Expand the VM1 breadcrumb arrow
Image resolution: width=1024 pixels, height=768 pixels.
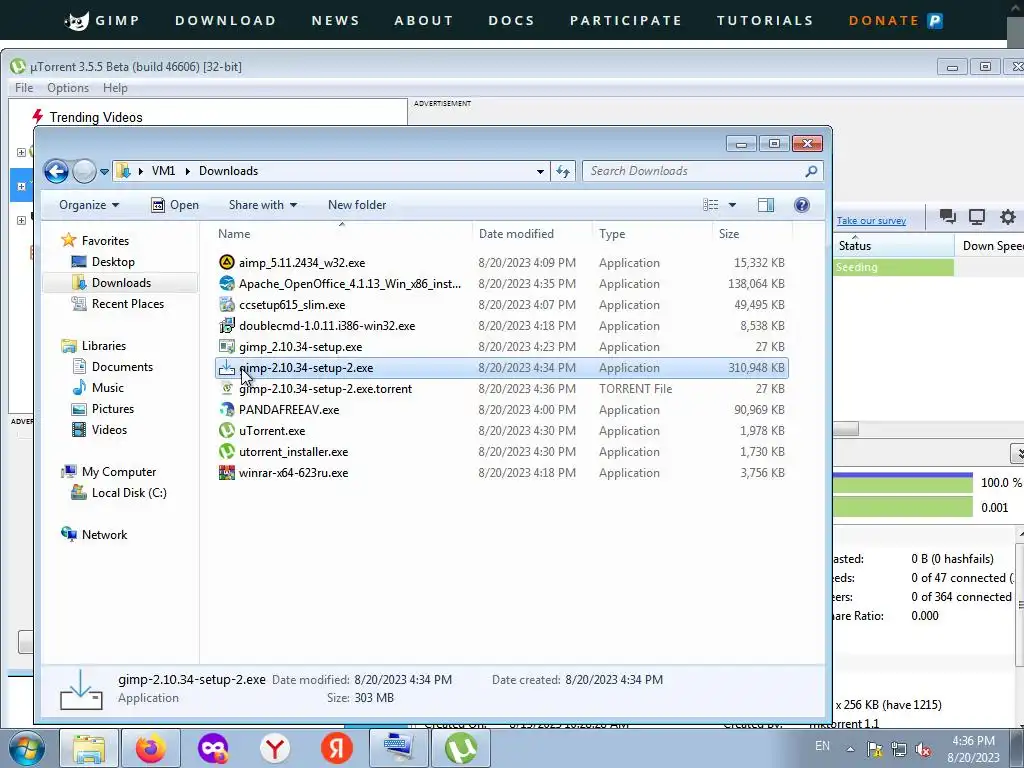[187, 171]
